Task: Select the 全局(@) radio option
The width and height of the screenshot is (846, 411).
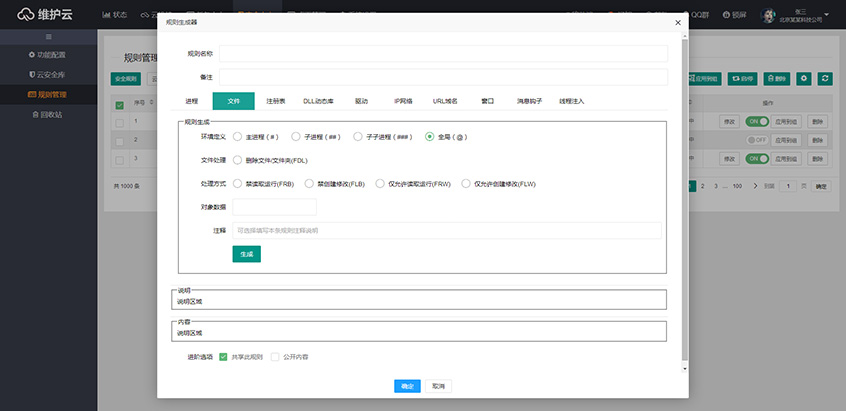Action: (x=430, y=136)
